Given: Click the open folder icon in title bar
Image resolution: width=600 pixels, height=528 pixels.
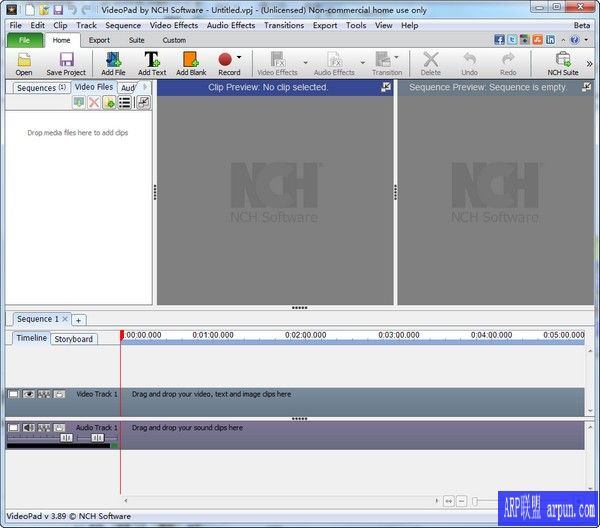Looking at the screenshot, I should click(44, 10).
